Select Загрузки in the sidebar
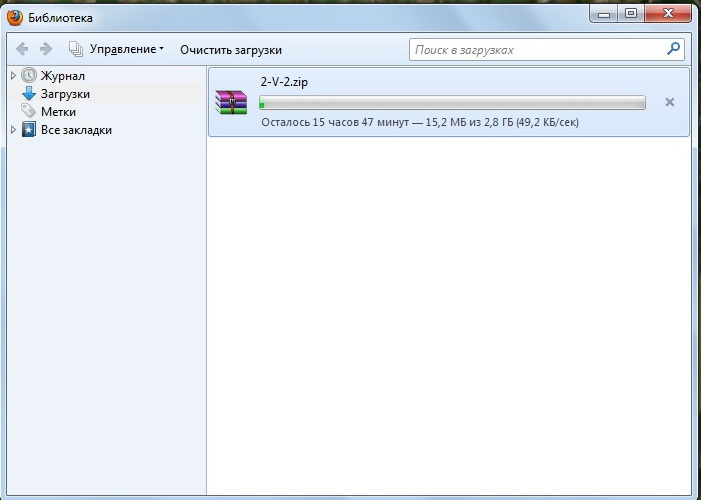The width and height of the screenshot is (701, 500). 65,94
